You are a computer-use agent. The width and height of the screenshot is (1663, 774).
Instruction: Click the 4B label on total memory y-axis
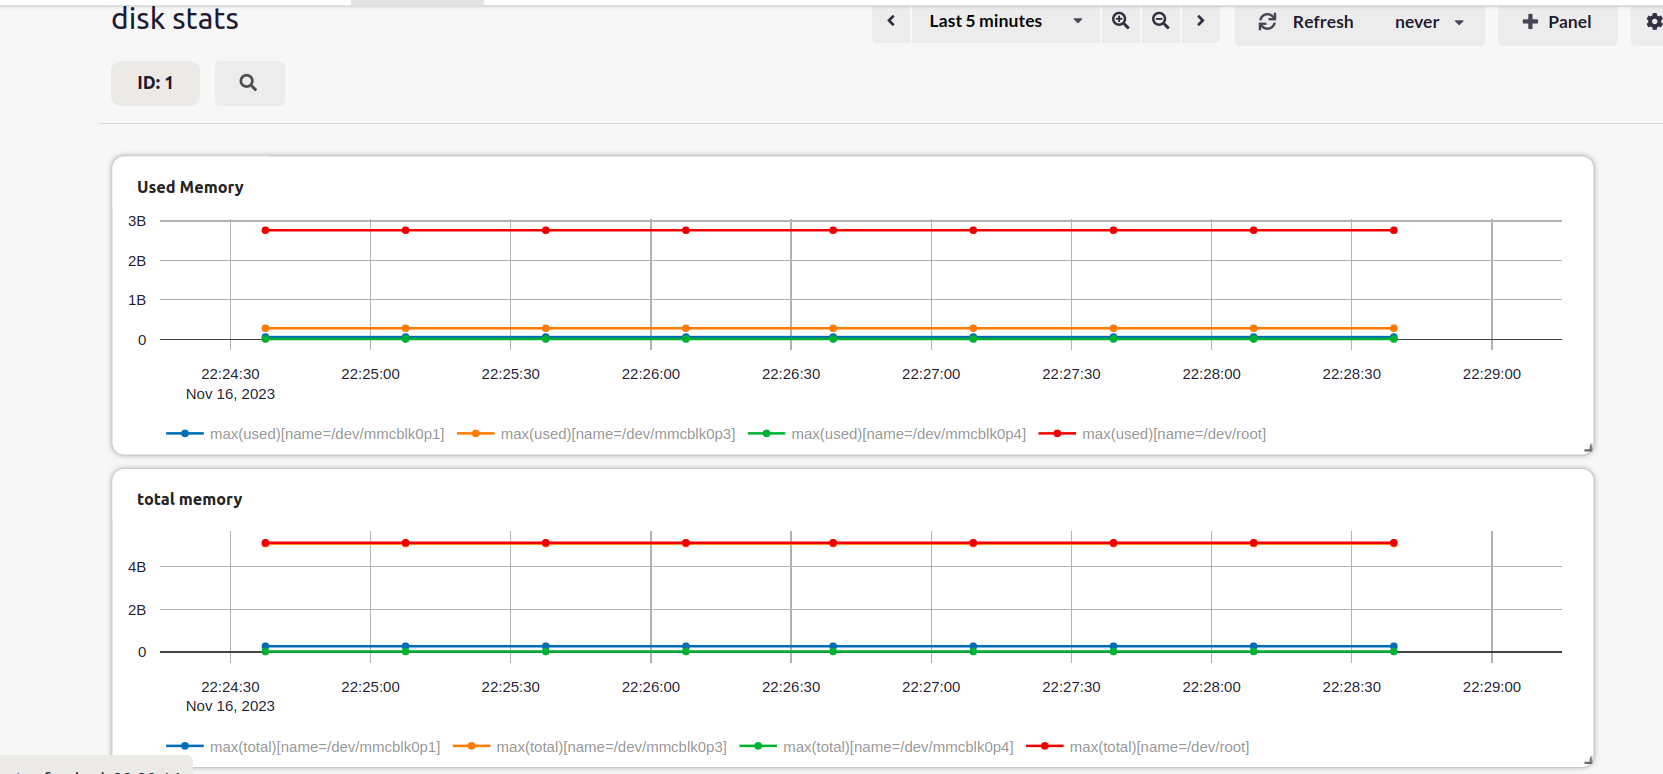tap(137, 567)
